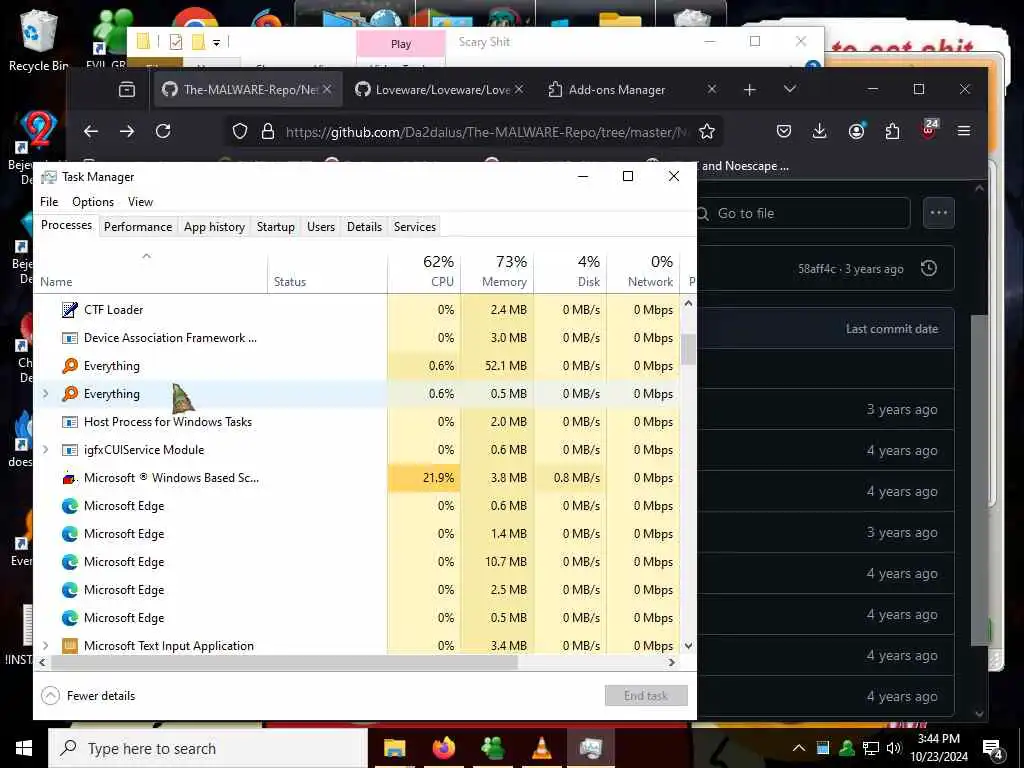Sort processes by CPU column

(x=424, y=271)
